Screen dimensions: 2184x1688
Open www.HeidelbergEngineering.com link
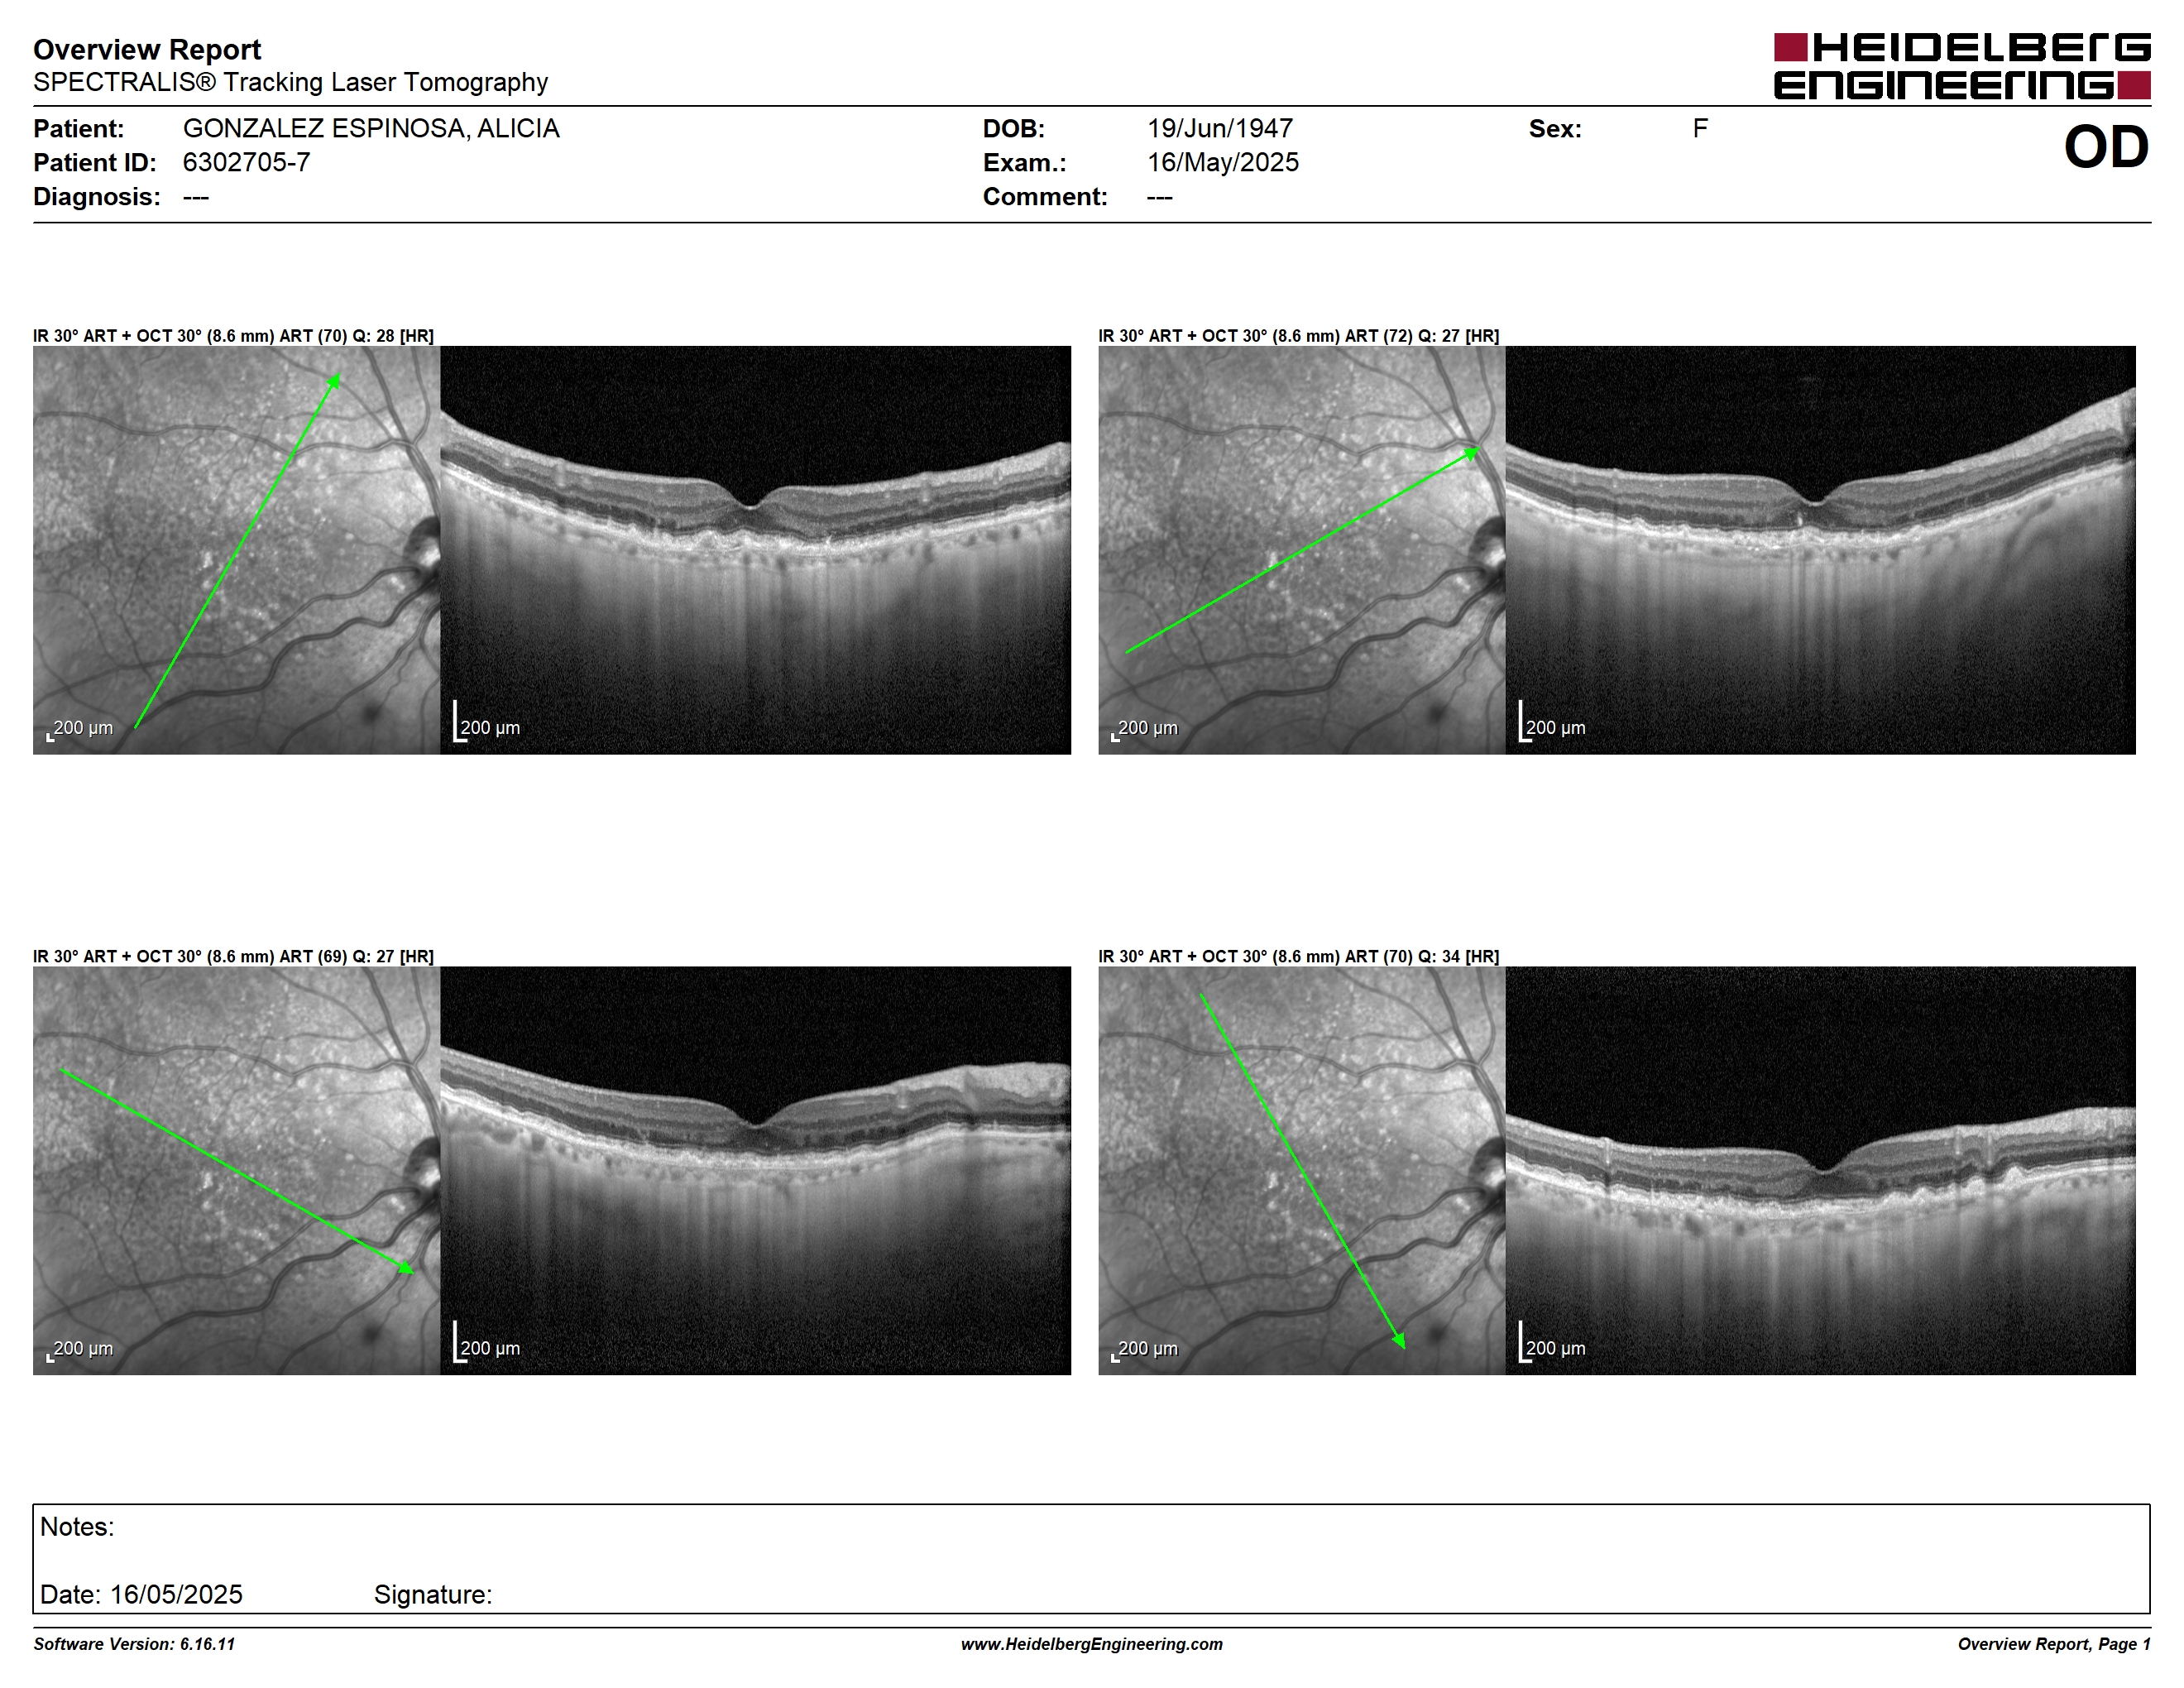click(x=1092, y=1644)
